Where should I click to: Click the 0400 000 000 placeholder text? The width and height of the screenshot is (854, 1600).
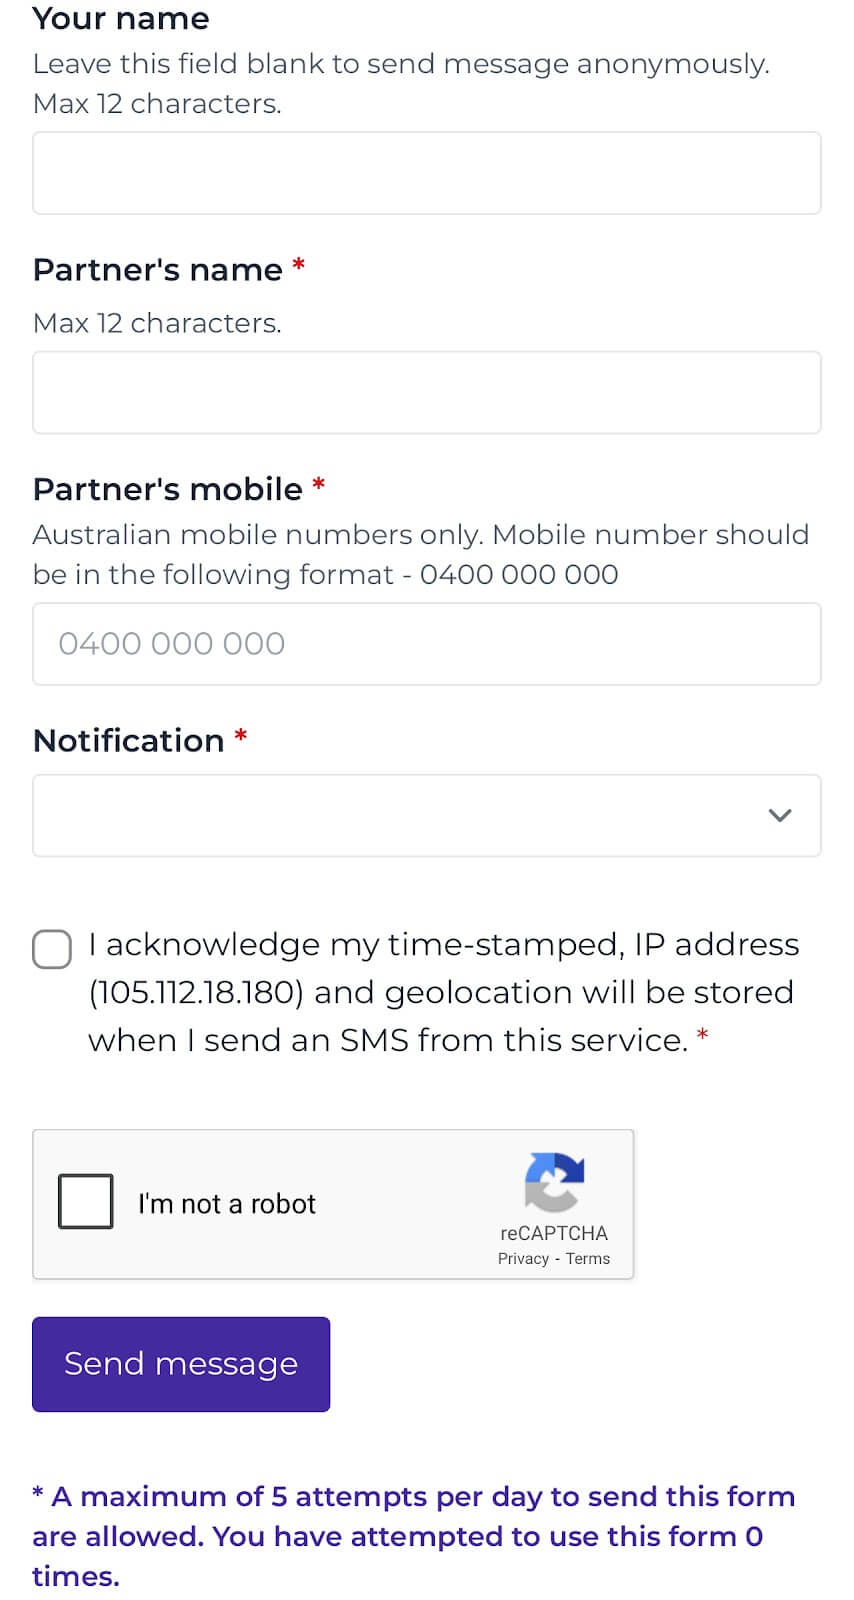pyautogui.click(x=172, y=643)
